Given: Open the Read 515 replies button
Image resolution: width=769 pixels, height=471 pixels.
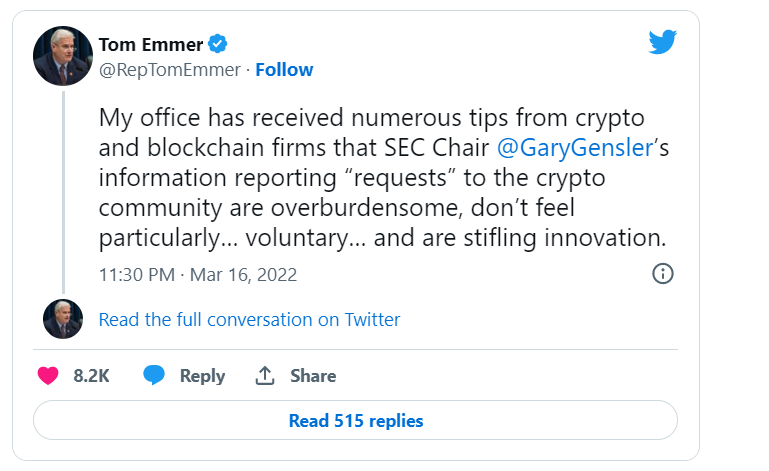Looking at the screenshot, I should click(x=355, y=421).
